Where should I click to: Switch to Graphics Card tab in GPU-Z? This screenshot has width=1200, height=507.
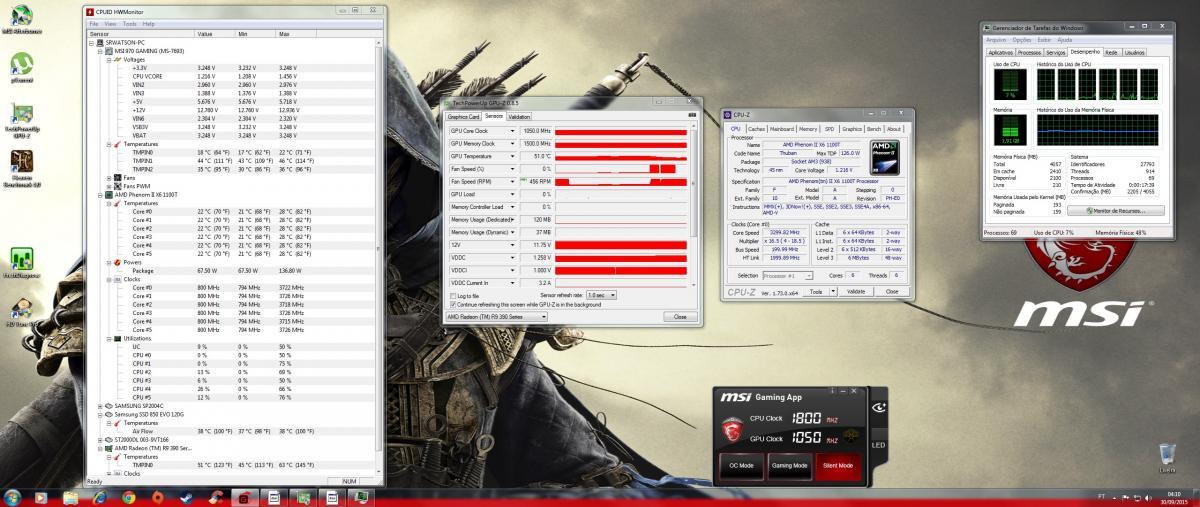464,117
